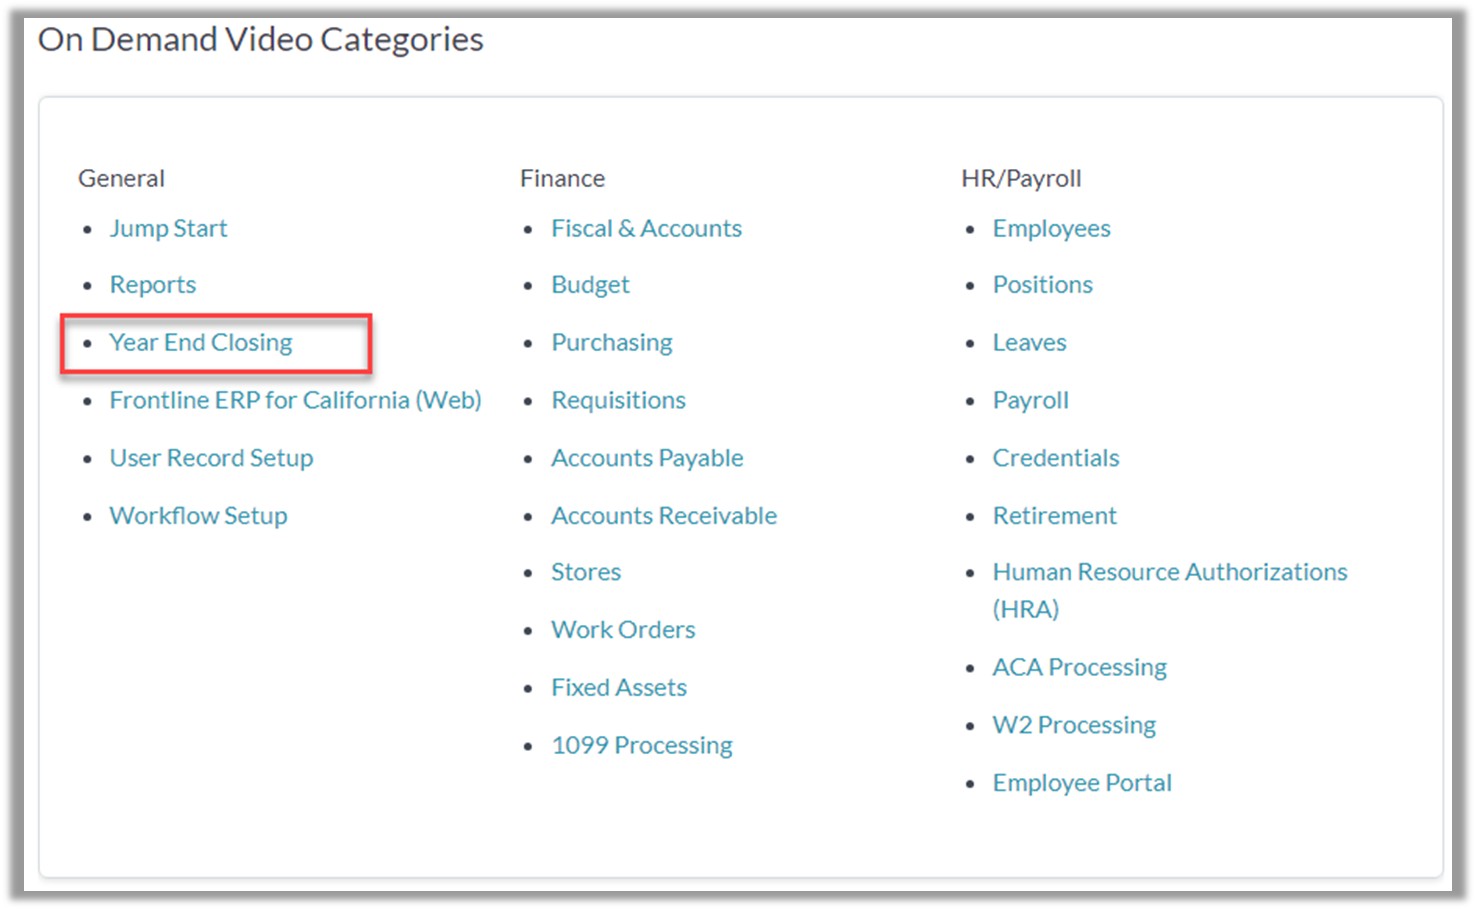Go to the Stores category
The height and width of the screenshot is (909, 1476).
click(x=586, y=572)
